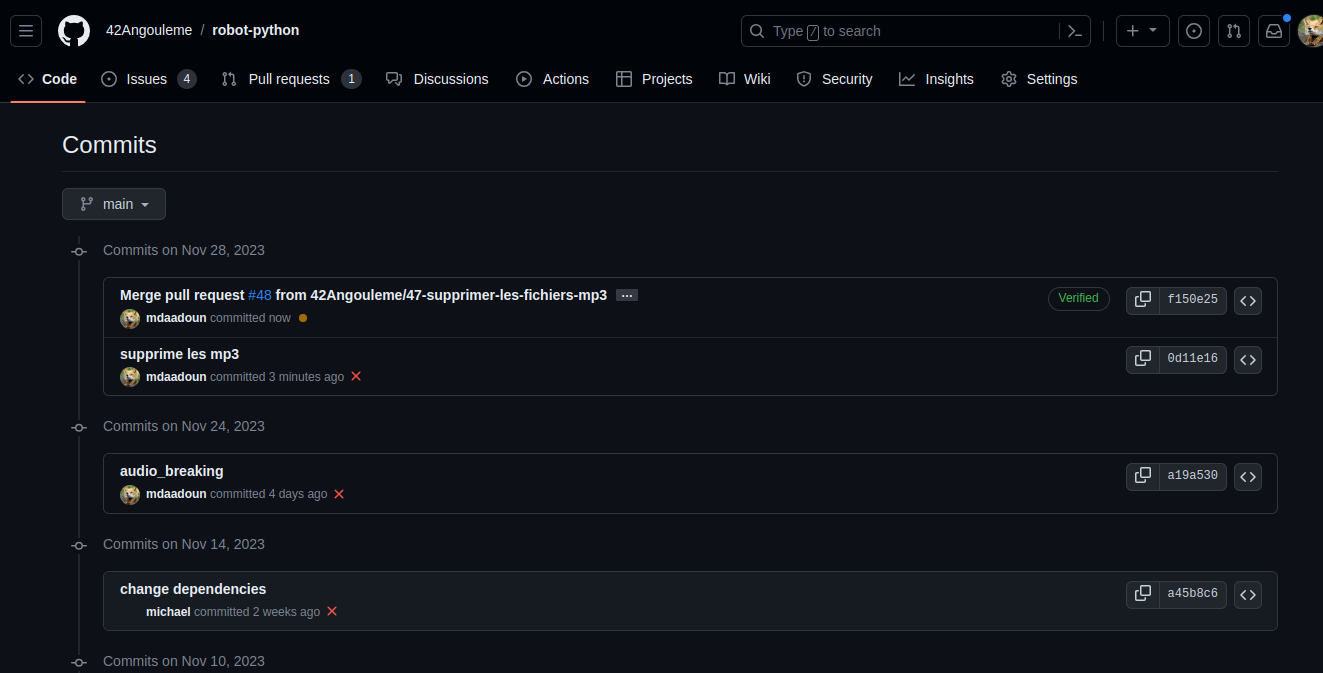Open the Discussions tab
The image size is (1323, 673).
coord(437,79)
